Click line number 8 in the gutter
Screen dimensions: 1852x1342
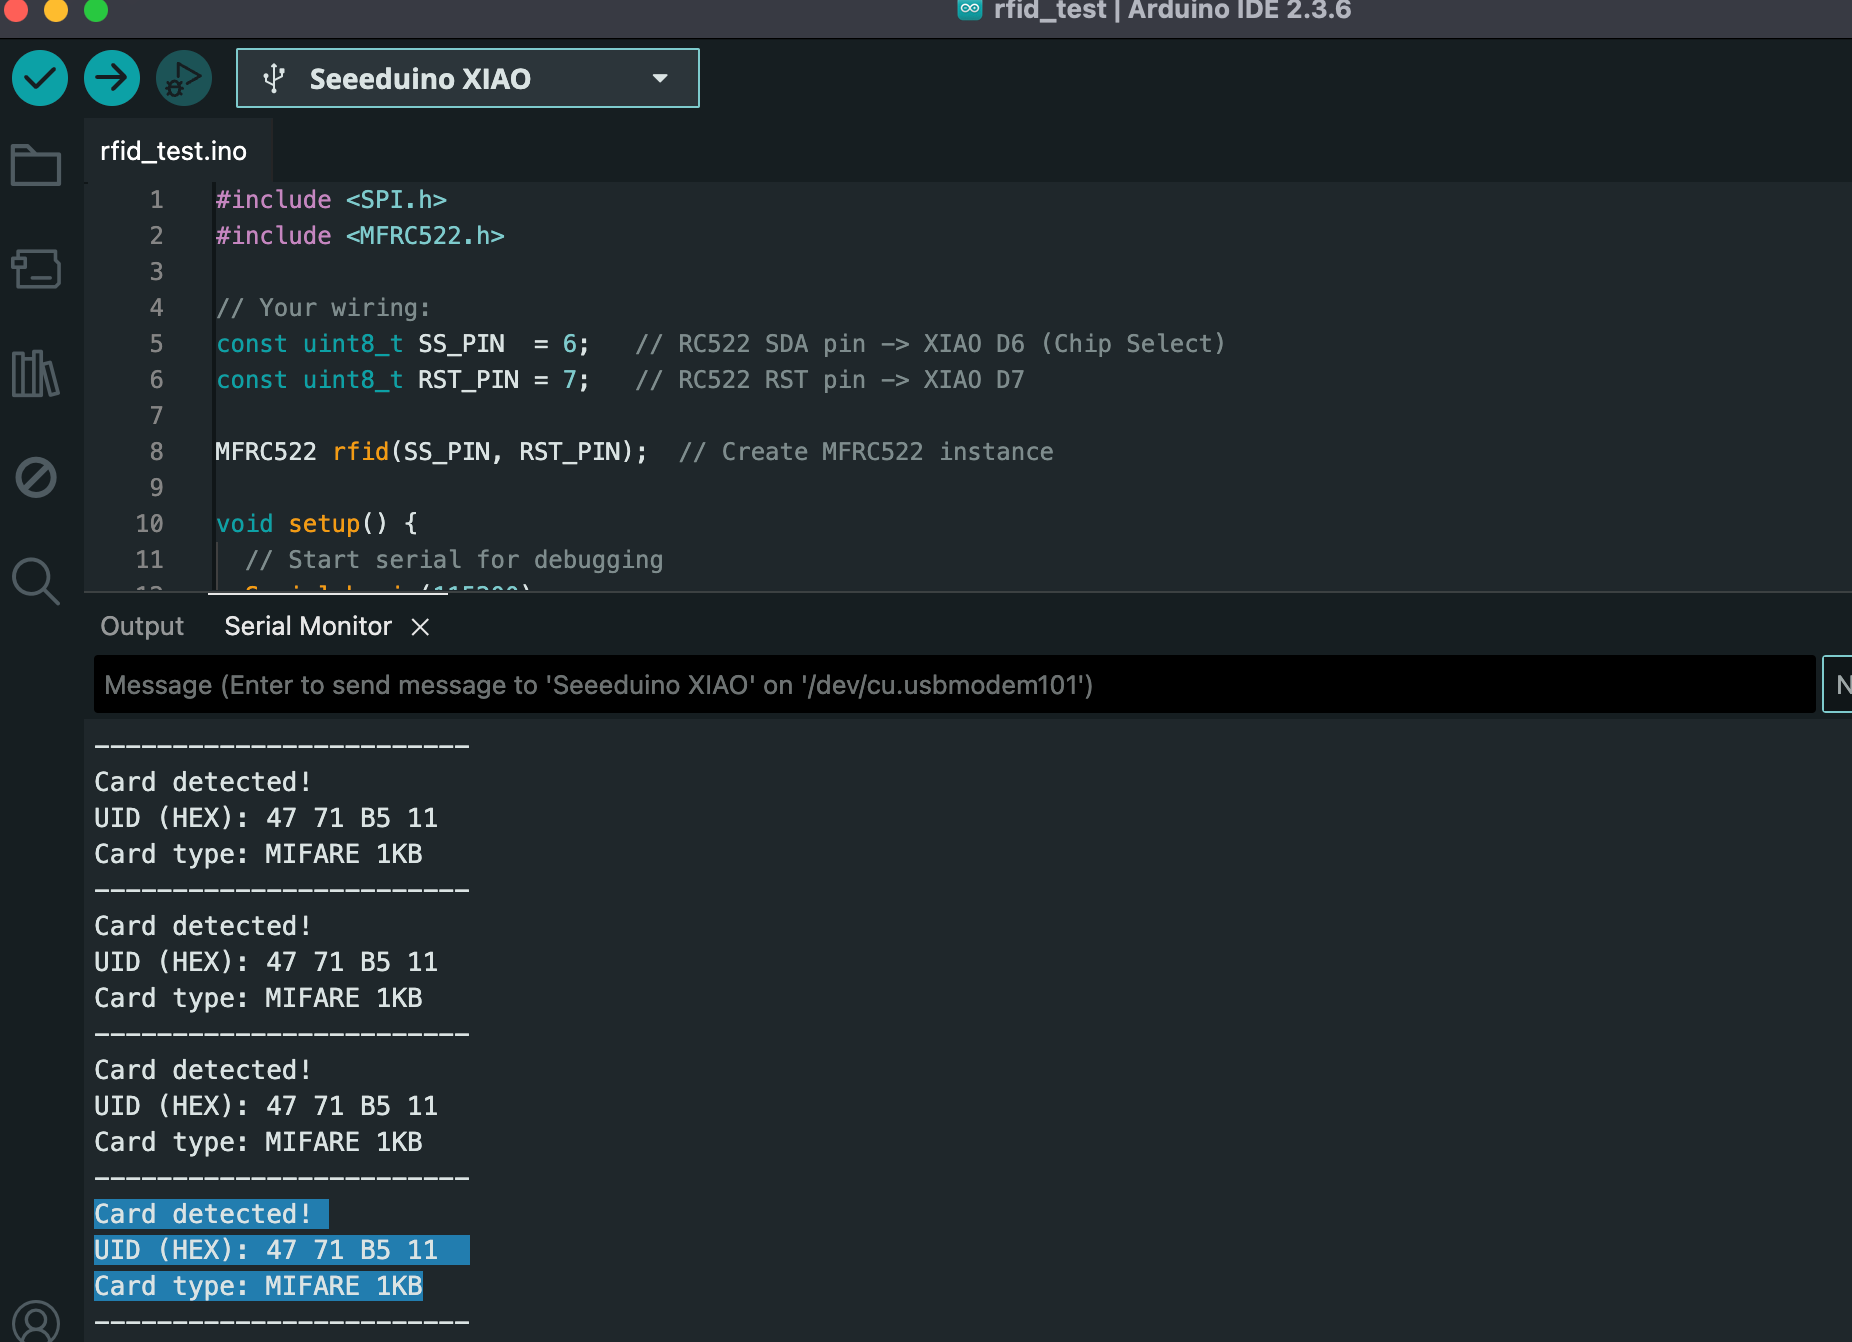[x=156, y=452]
